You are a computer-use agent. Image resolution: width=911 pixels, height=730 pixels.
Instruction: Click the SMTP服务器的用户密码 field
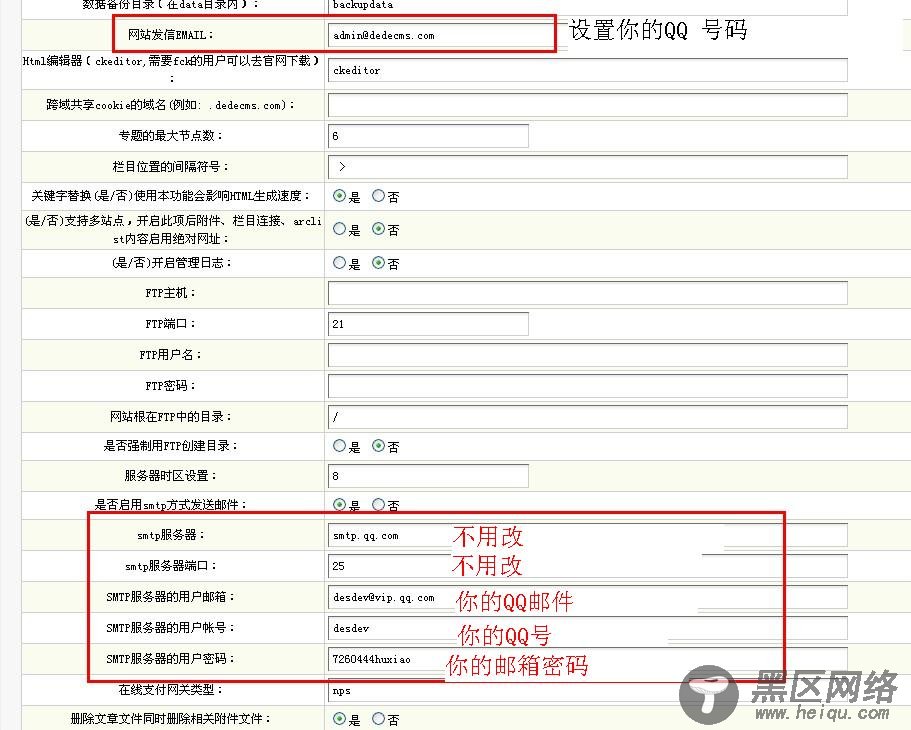[587, 659]
